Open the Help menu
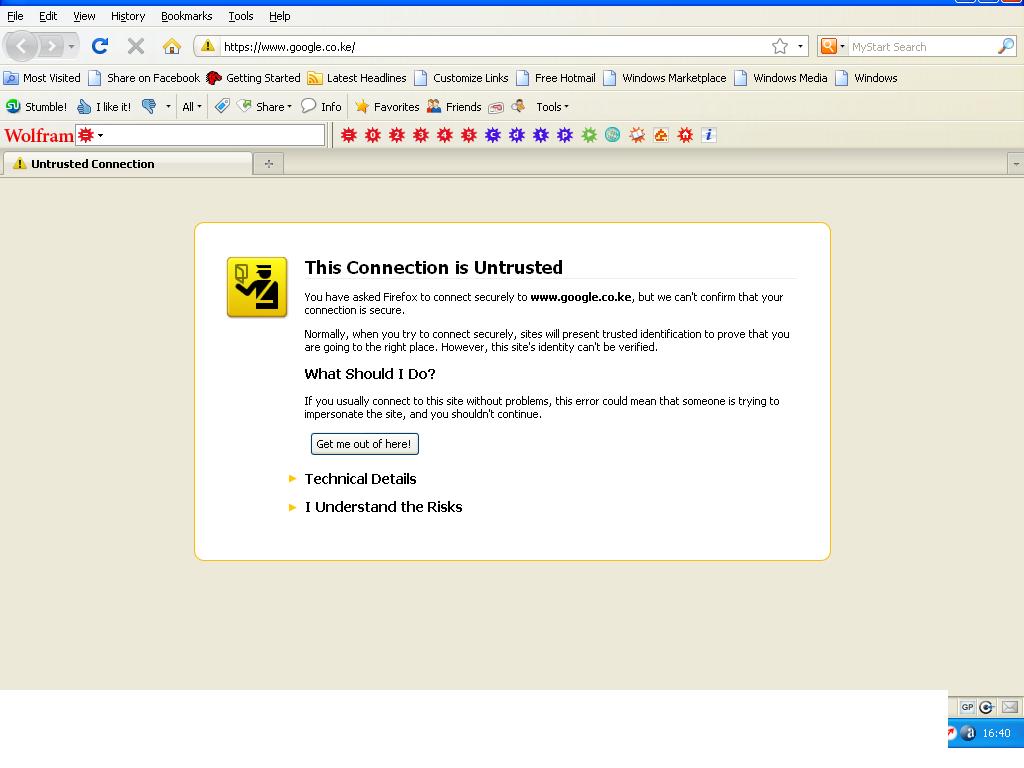Viewport: 1024px width, 768px height. [x=280, y=16]
